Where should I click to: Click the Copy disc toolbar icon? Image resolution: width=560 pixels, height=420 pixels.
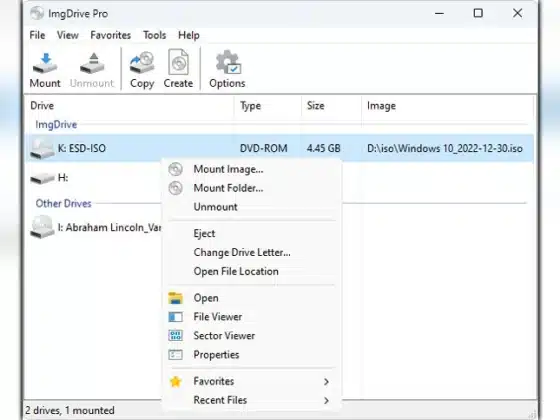click(142, 63)
